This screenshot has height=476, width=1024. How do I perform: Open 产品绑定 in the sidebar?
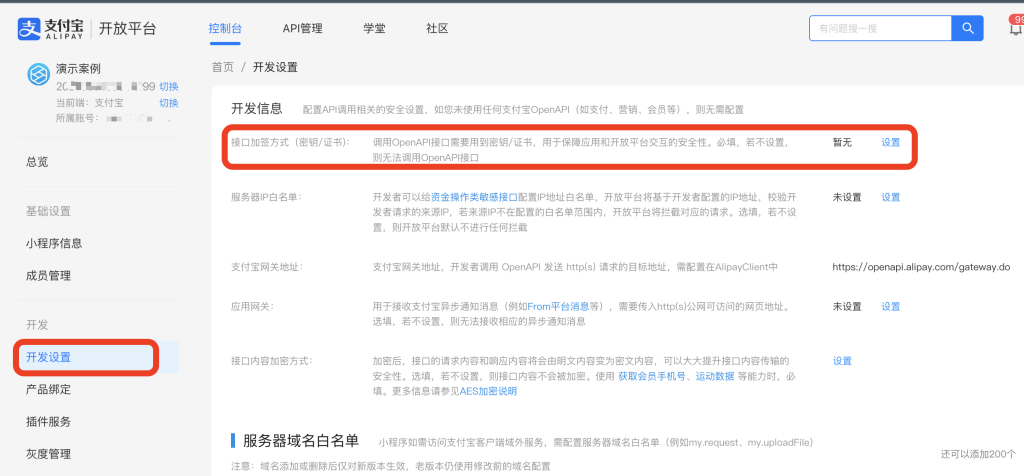click(48, 389)
